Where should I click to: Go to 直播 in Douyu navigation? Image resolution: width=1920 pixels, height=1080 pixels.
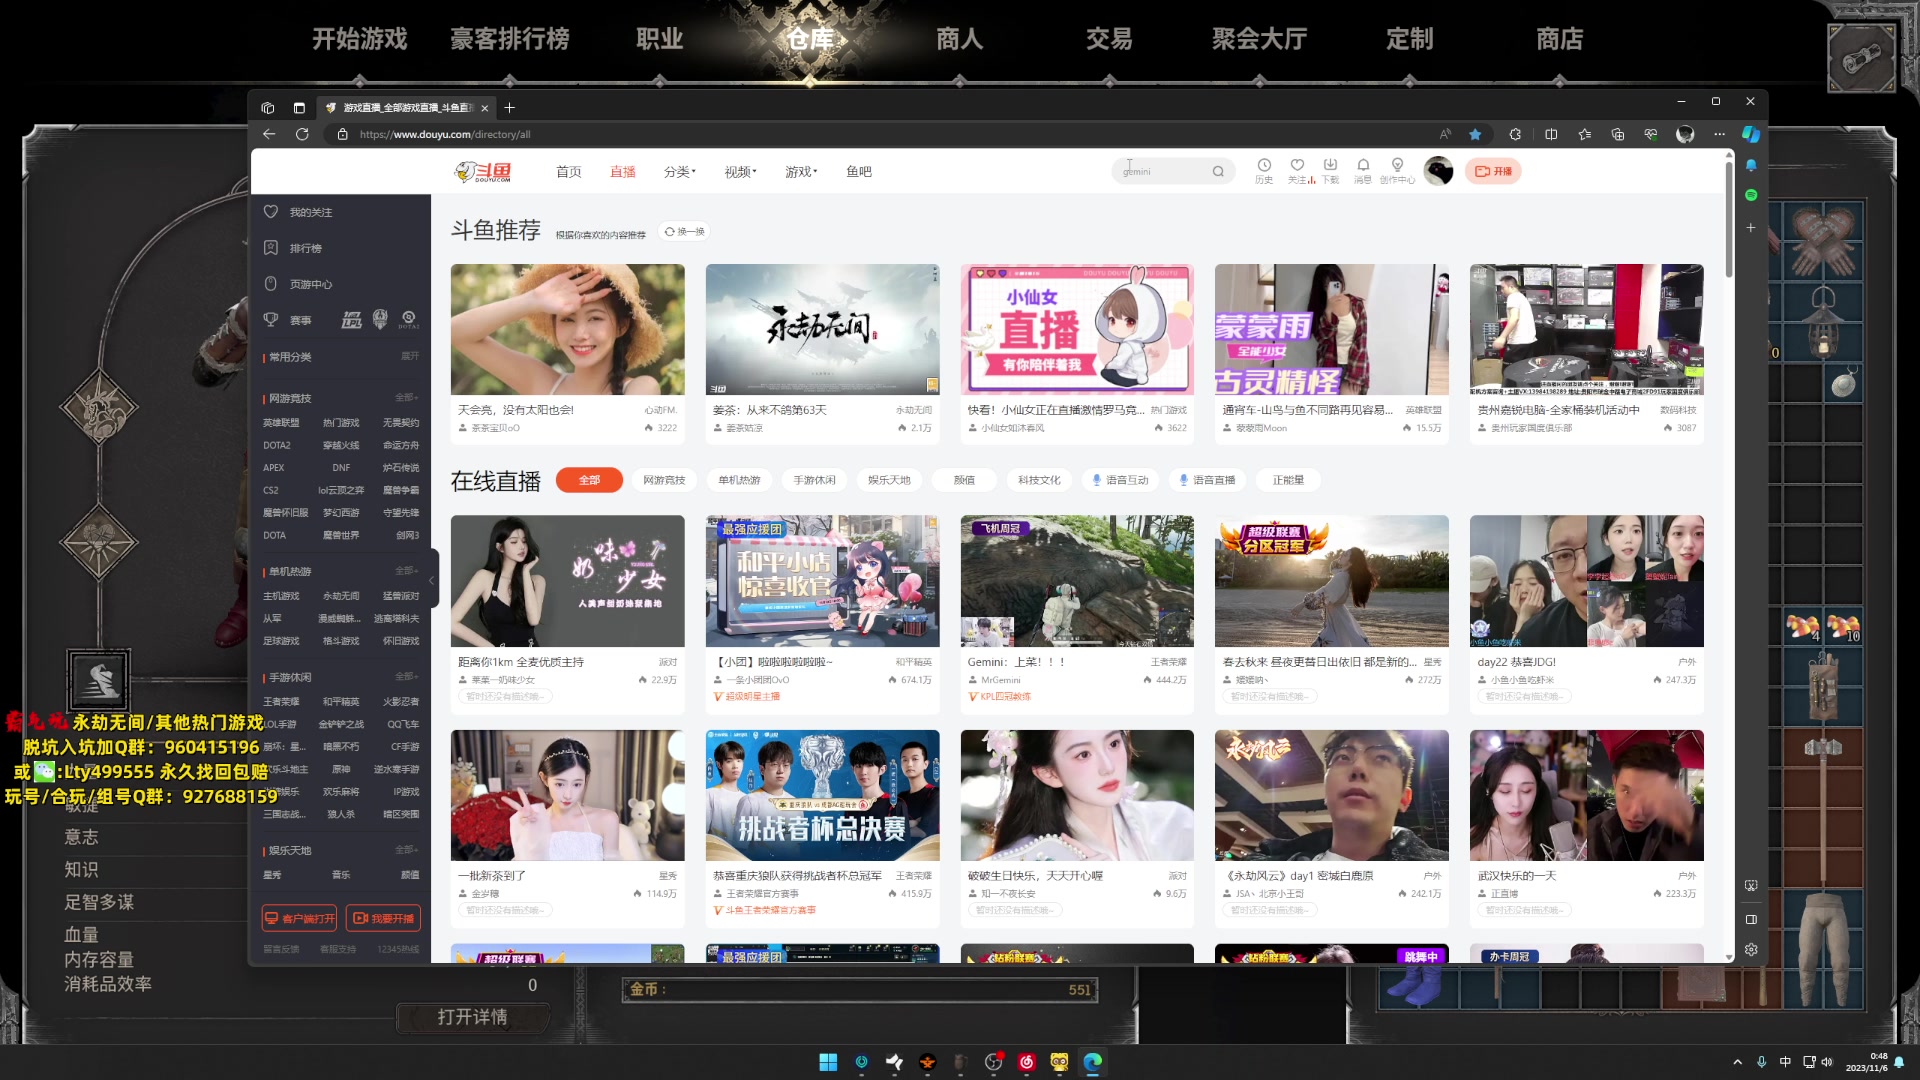pos(623,172)
